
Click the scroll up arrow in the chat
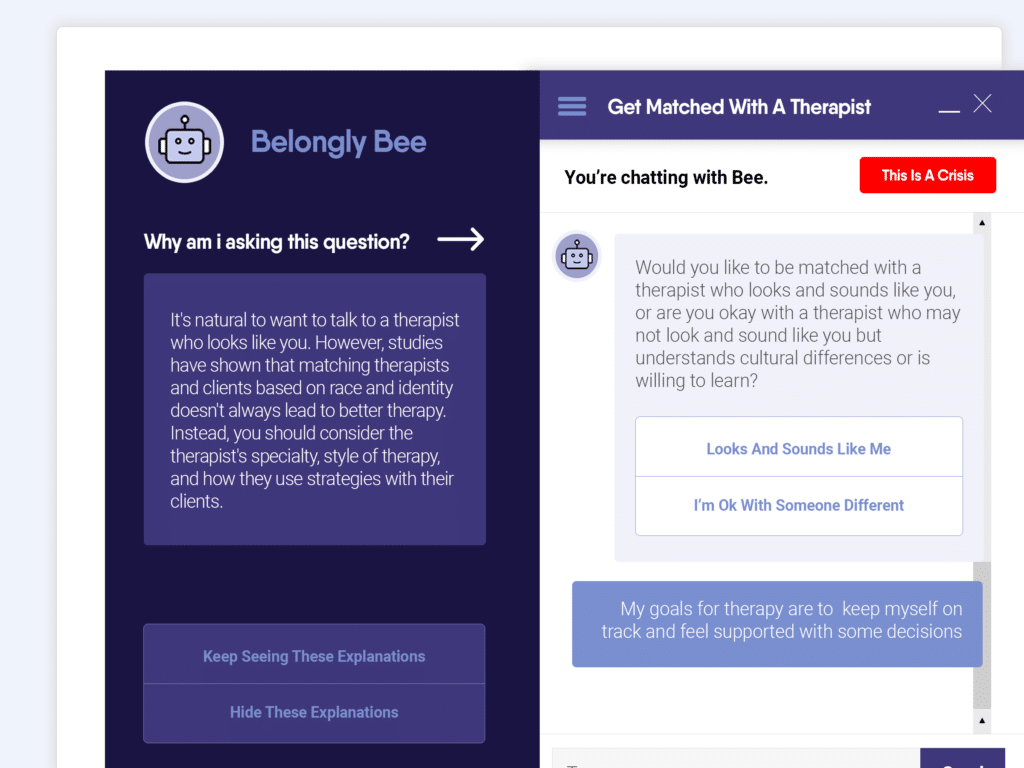point(982,223)
